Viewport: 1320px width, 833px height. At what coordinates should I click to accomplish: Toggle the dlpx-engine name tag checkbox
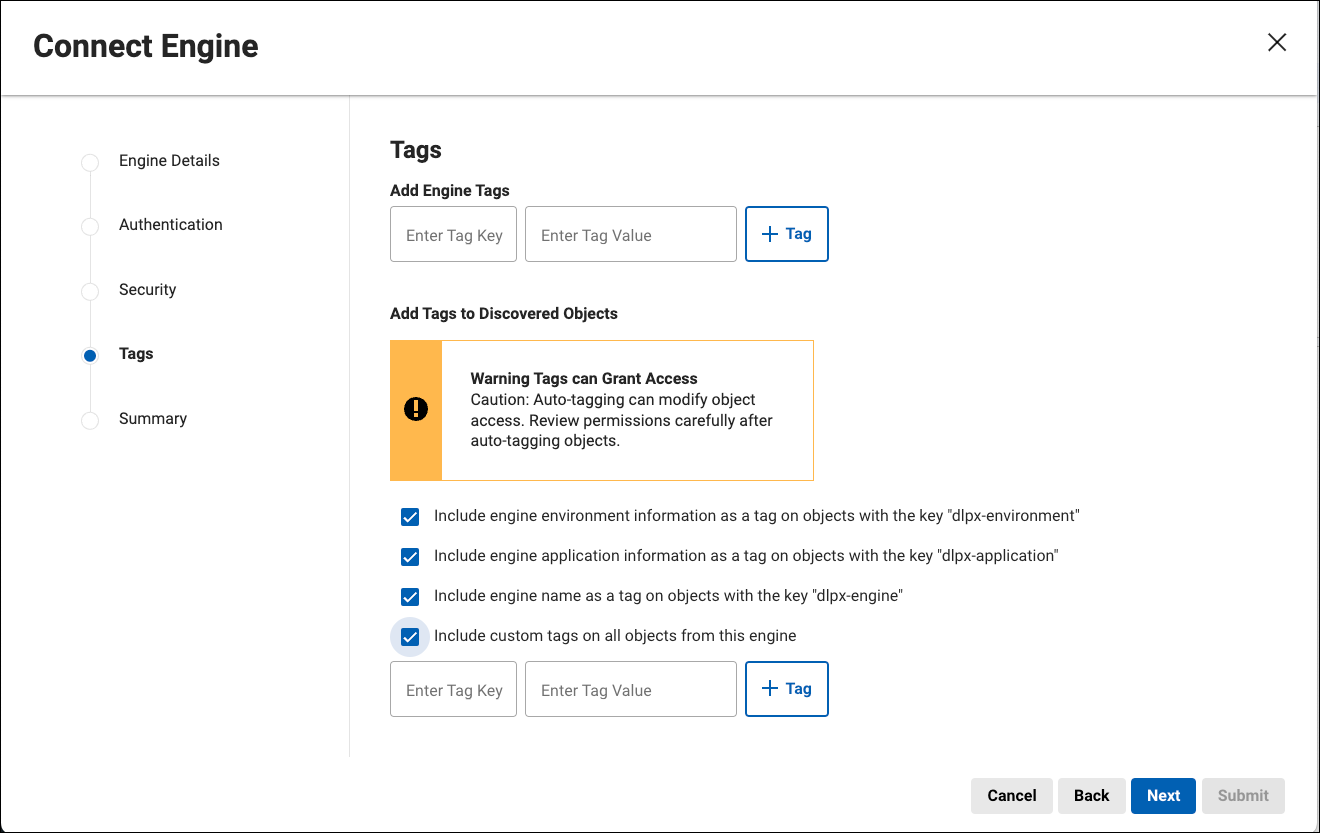pyautogui.click(x=410, y=597)
